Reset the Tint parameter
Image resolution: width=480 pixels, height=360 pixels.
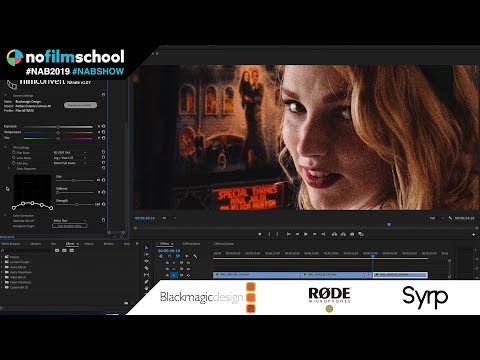pos(103,138)
